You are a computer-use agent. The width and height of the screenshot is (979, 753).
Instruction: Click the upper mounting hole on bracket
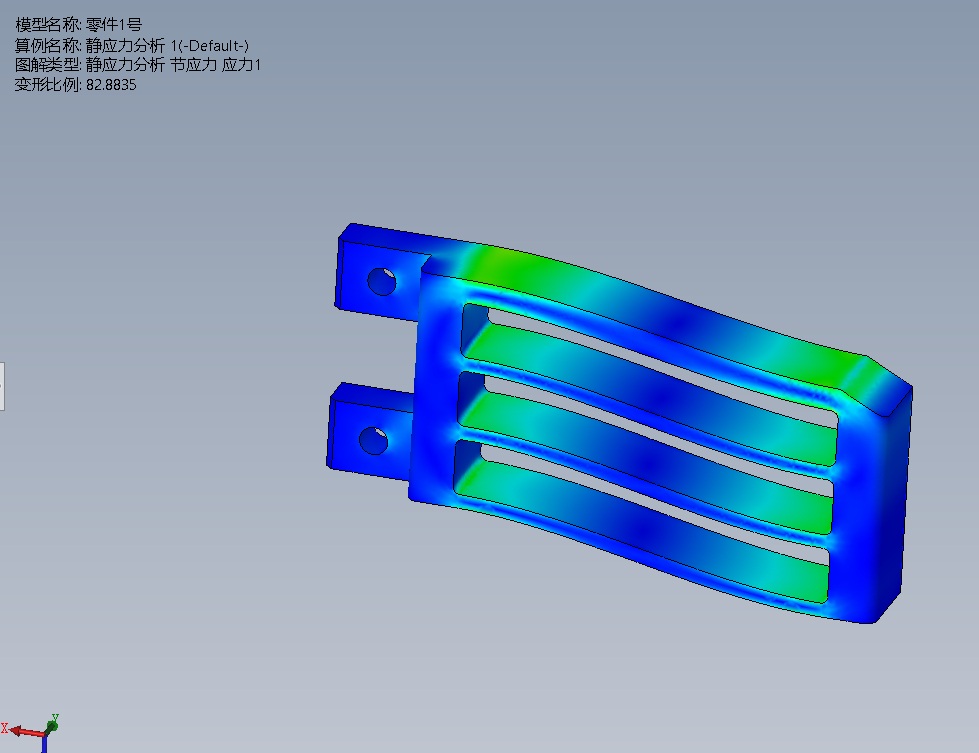coord(381,281)
